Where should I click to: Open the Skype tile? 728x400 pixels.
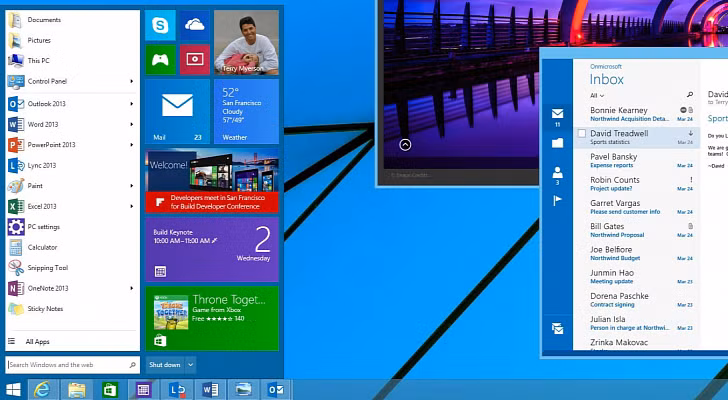click(160, 25)
